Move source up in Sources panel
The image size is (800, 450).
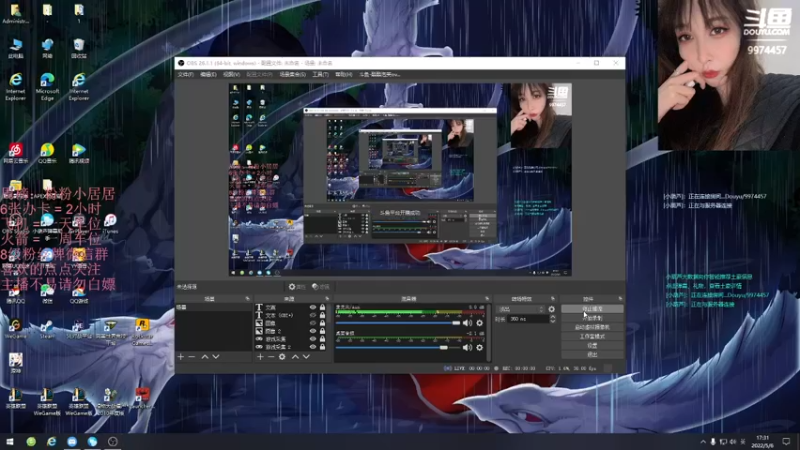tap(295, 357)
